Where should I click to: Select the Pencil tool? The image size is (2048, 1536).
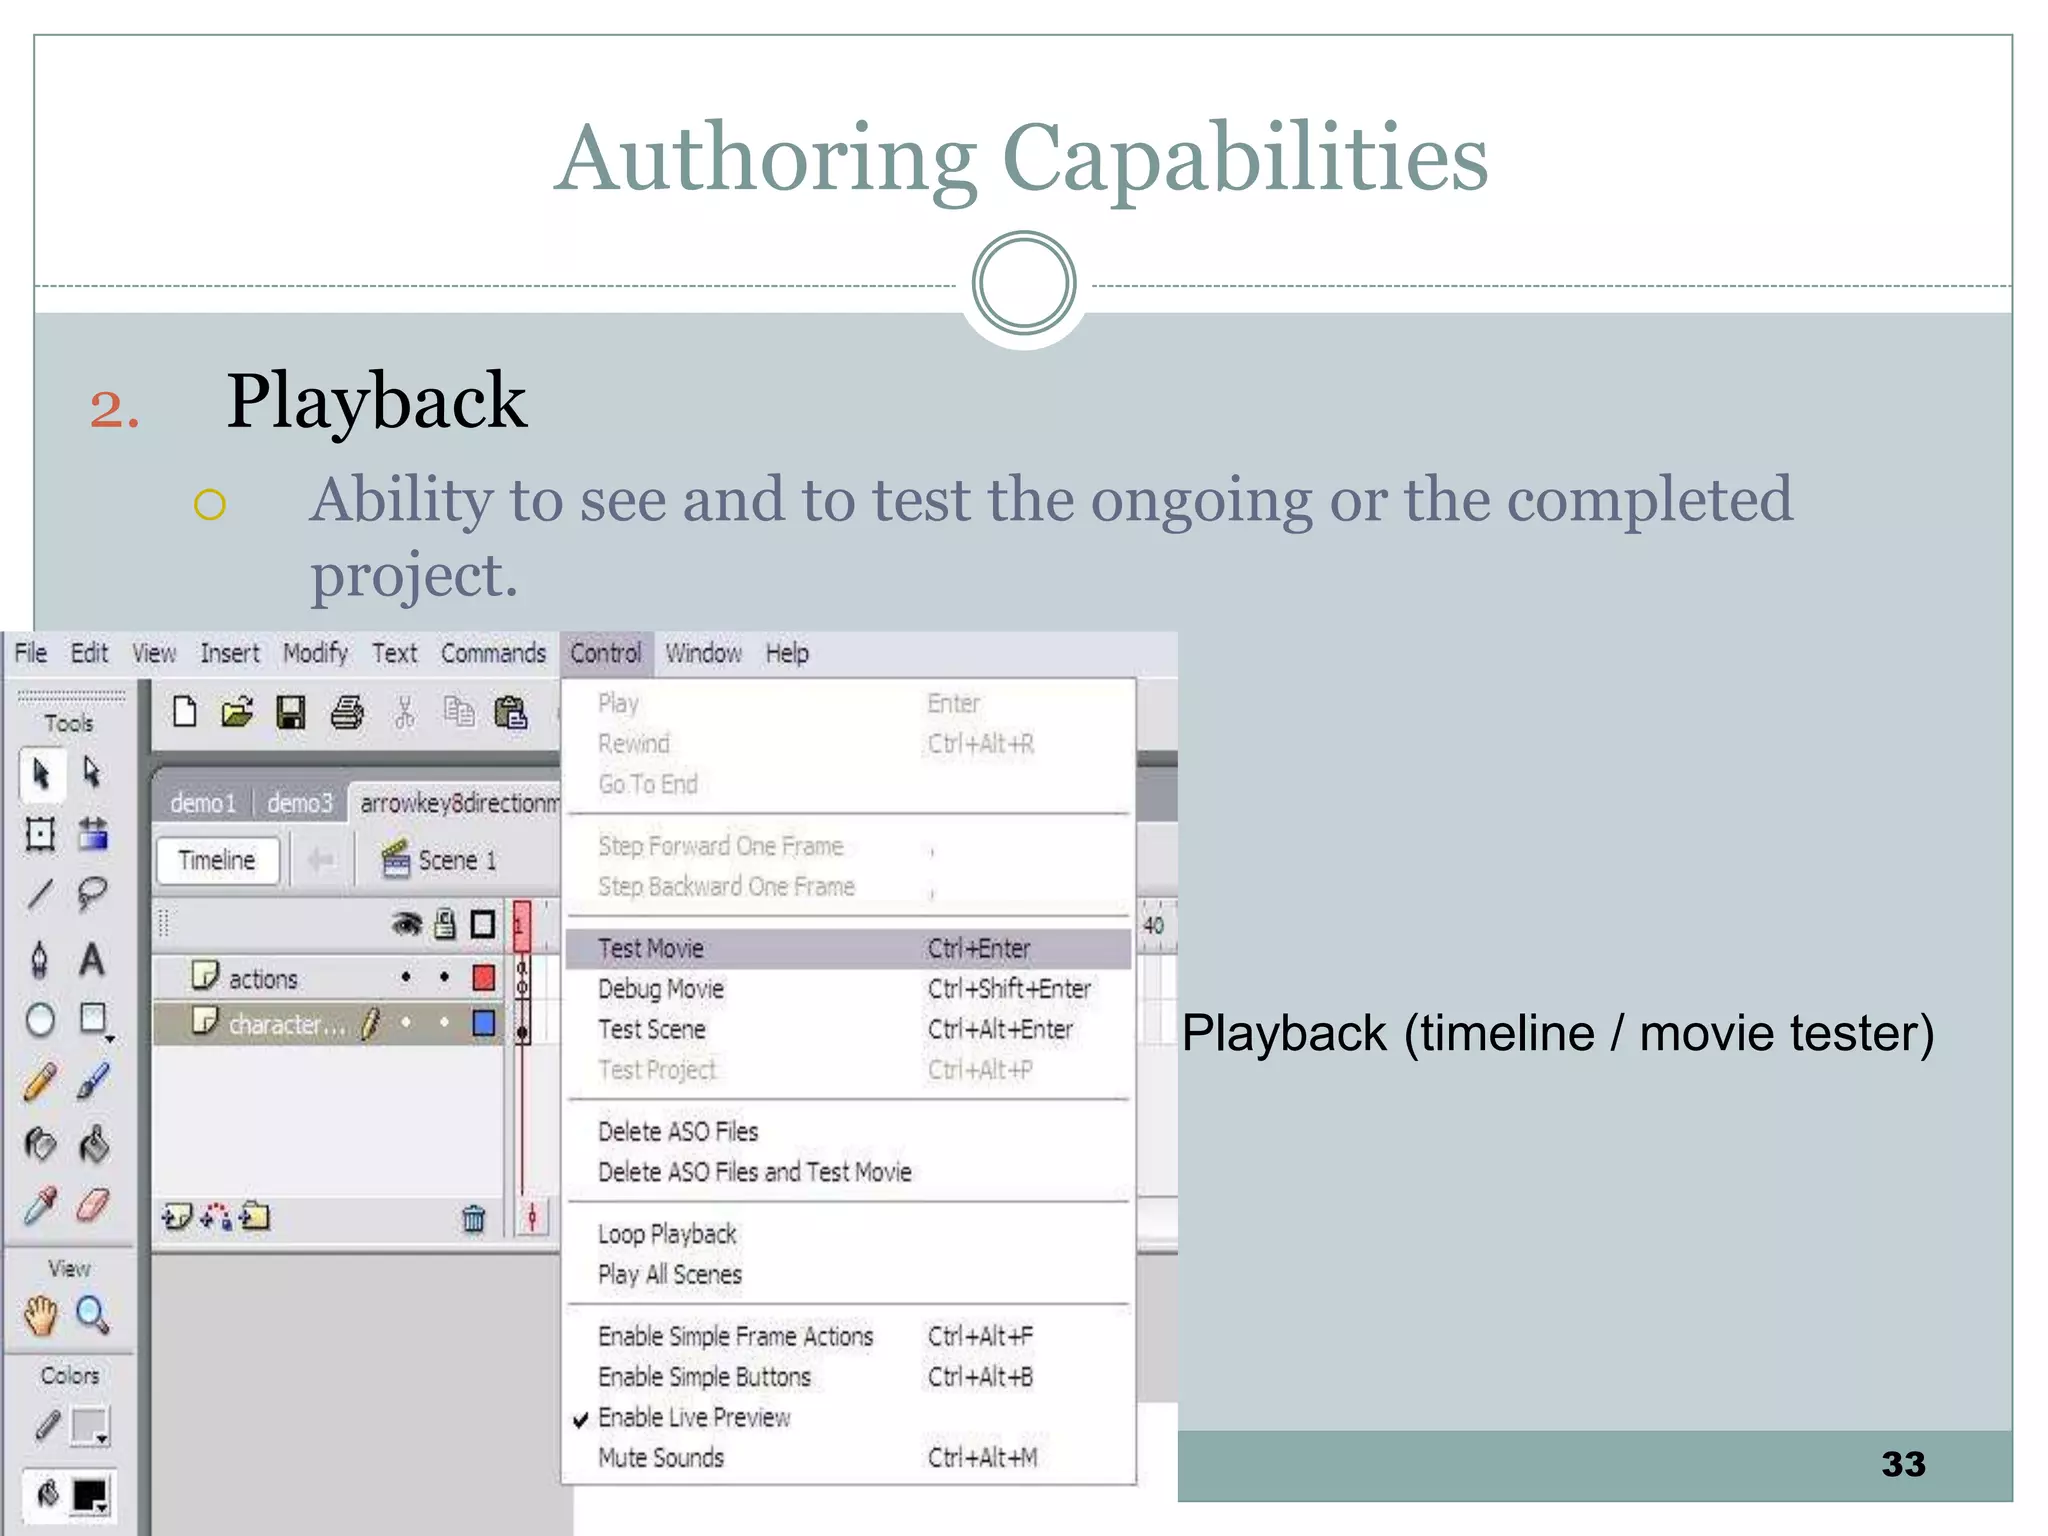pos(40,1082)
